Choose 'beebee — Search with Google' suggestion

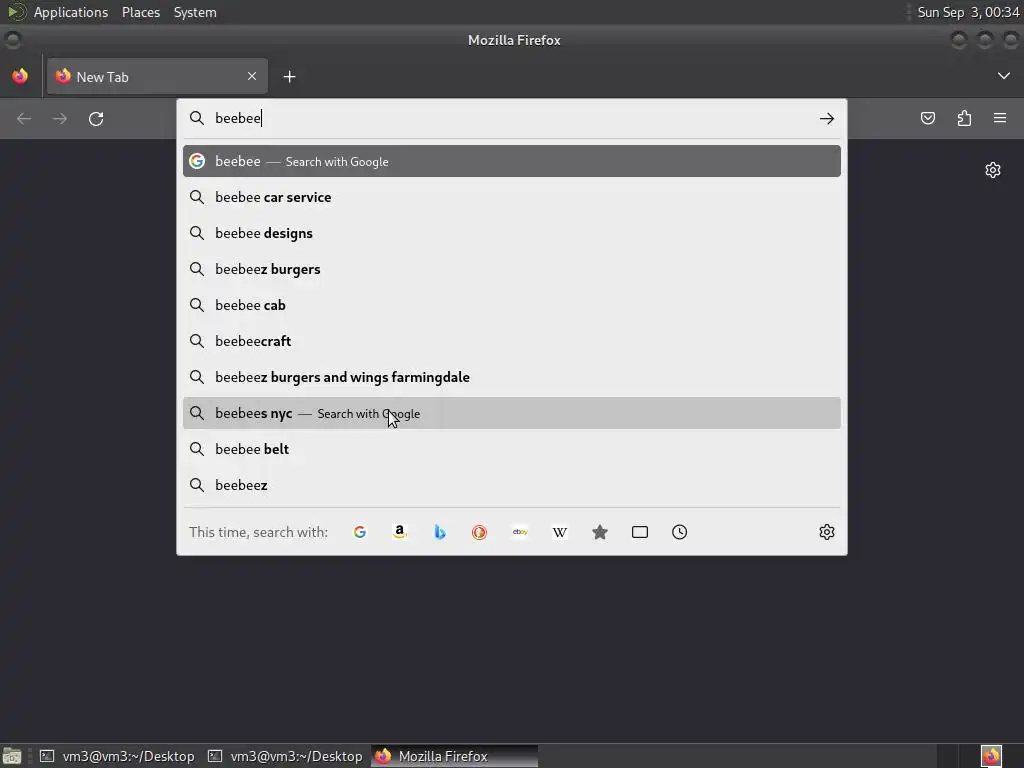pyautogui.click(x=512, y=161)
